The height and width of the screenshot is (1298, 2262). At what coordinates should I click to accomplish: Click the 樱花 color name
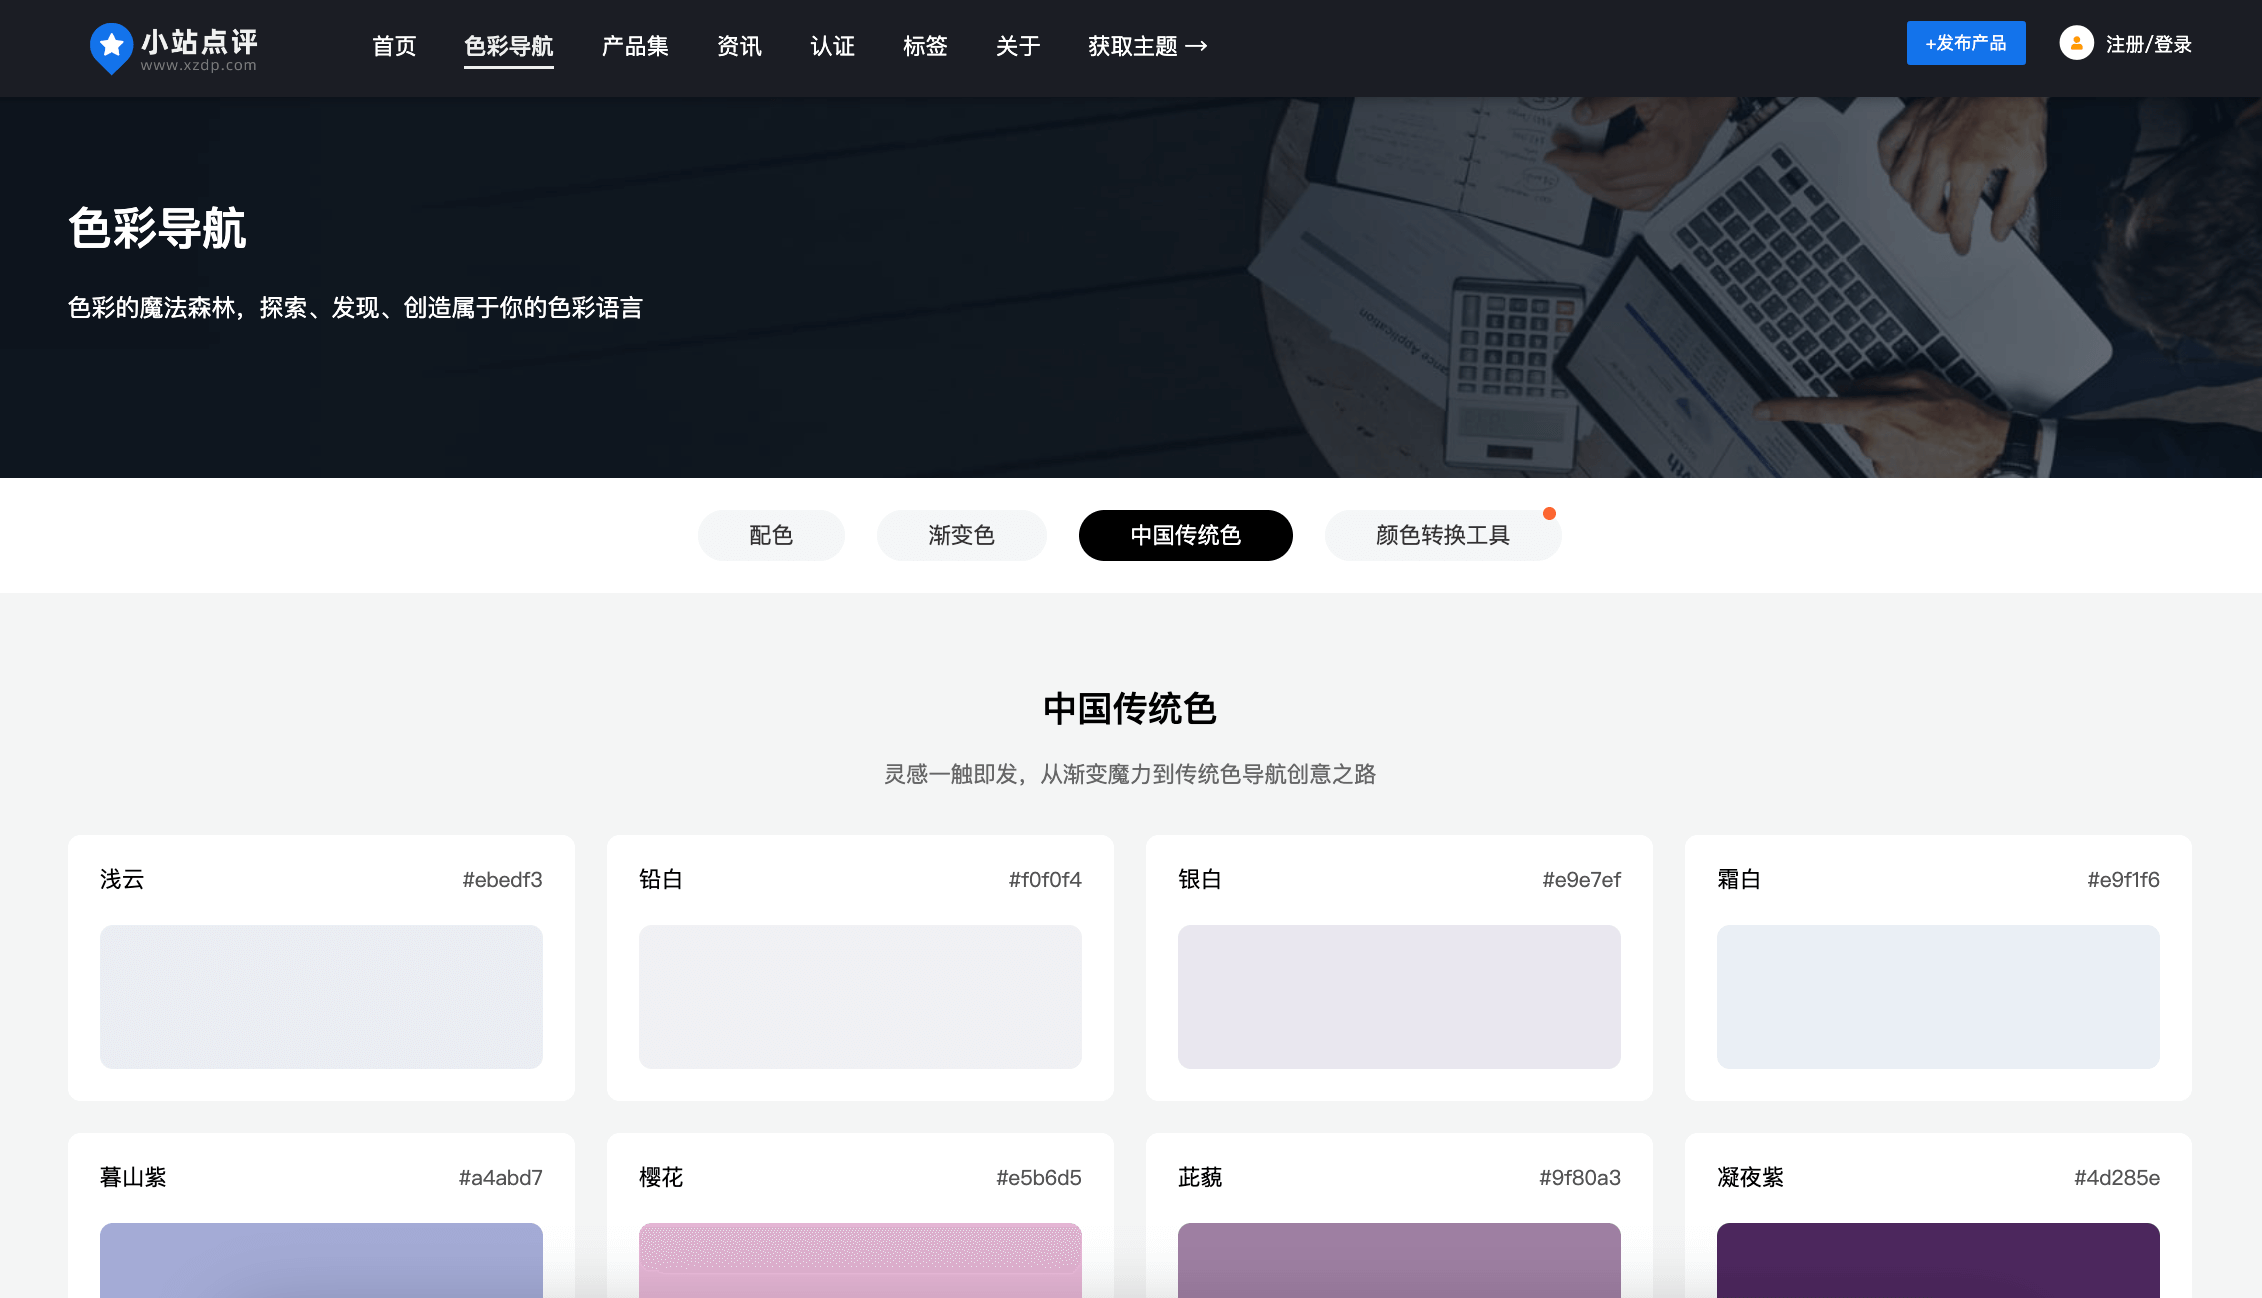[x=661, y=1177]
